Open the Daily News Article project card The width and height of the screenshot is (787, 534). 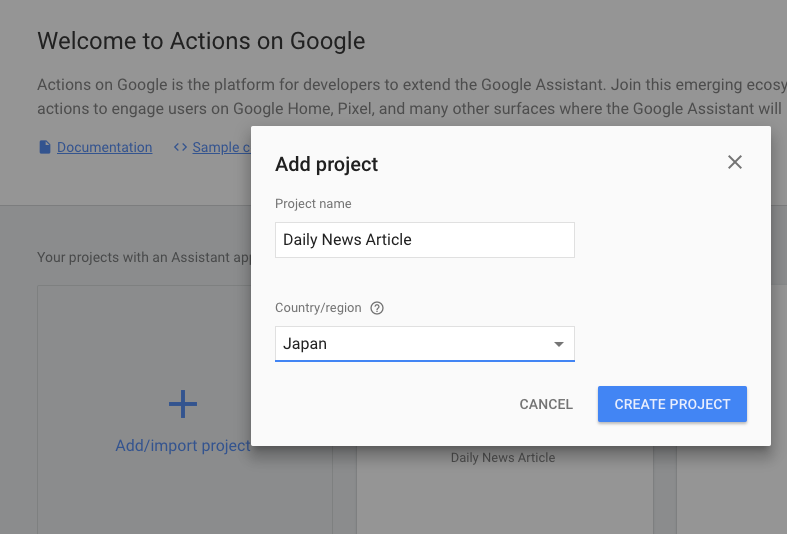[x=505, y=489]
